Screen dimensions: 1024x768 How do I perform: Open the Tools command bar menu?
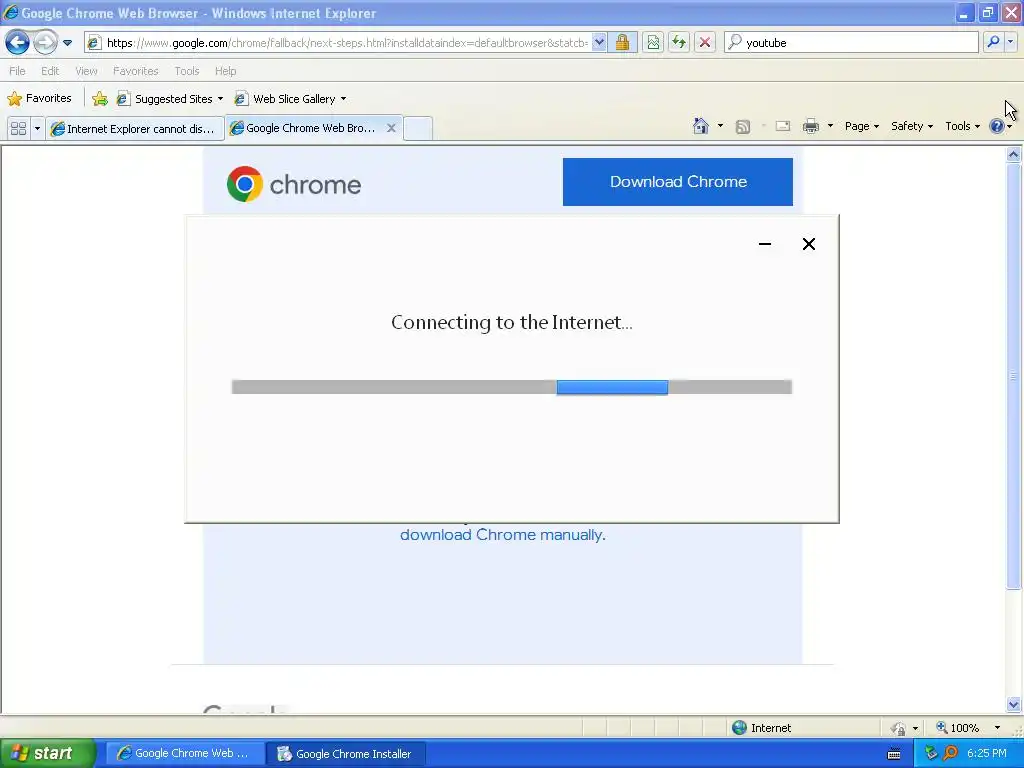[962, 126]
